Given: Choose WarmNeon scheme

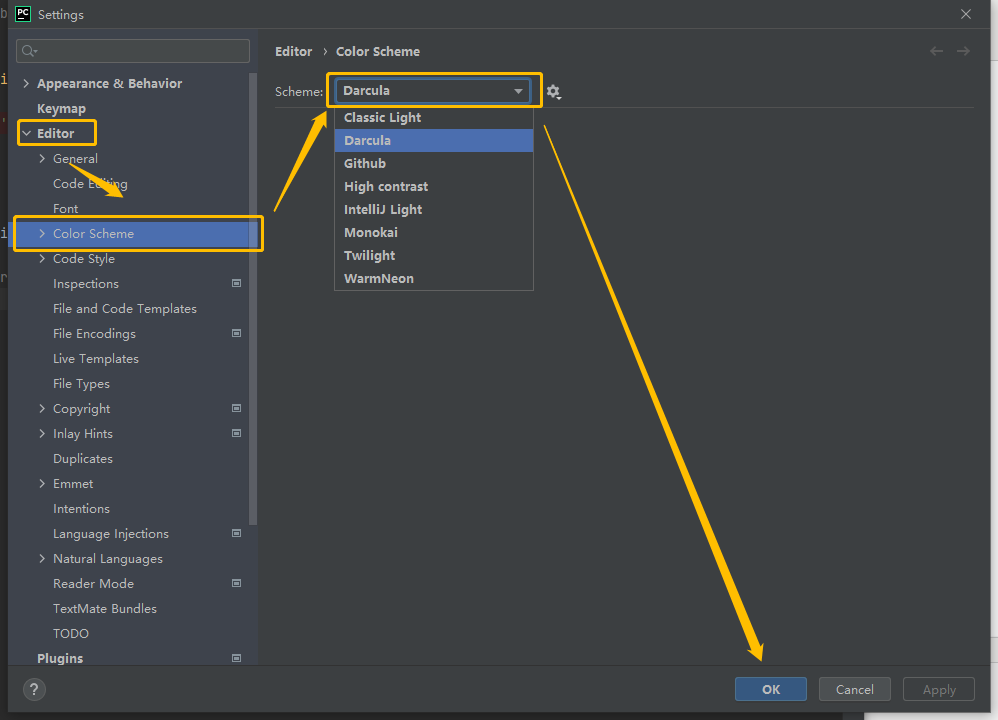Looking at the screenshot, I should click(x=433, y=278).
